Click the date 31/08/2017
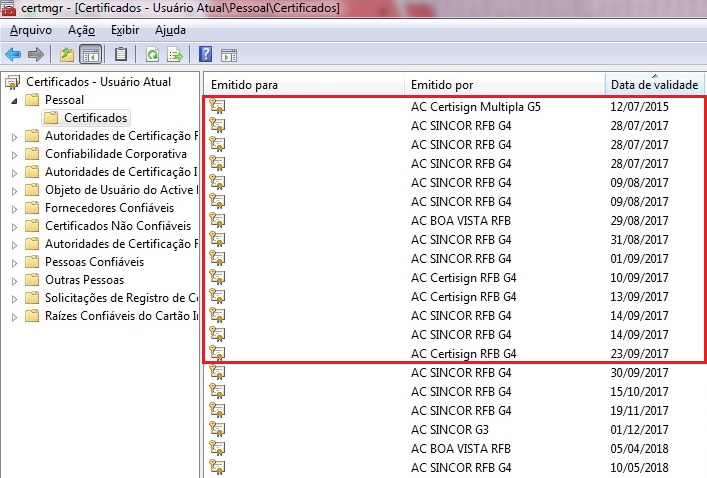This screenshot has width=707, height=478. click(x=639, y=239)
